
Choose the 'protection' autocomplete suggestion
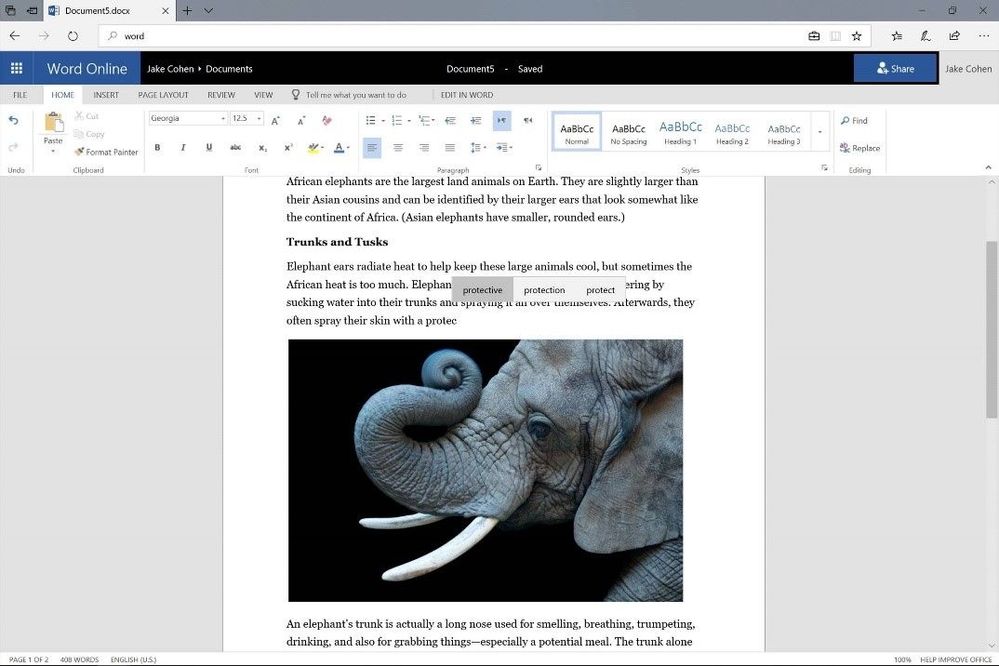544,290
